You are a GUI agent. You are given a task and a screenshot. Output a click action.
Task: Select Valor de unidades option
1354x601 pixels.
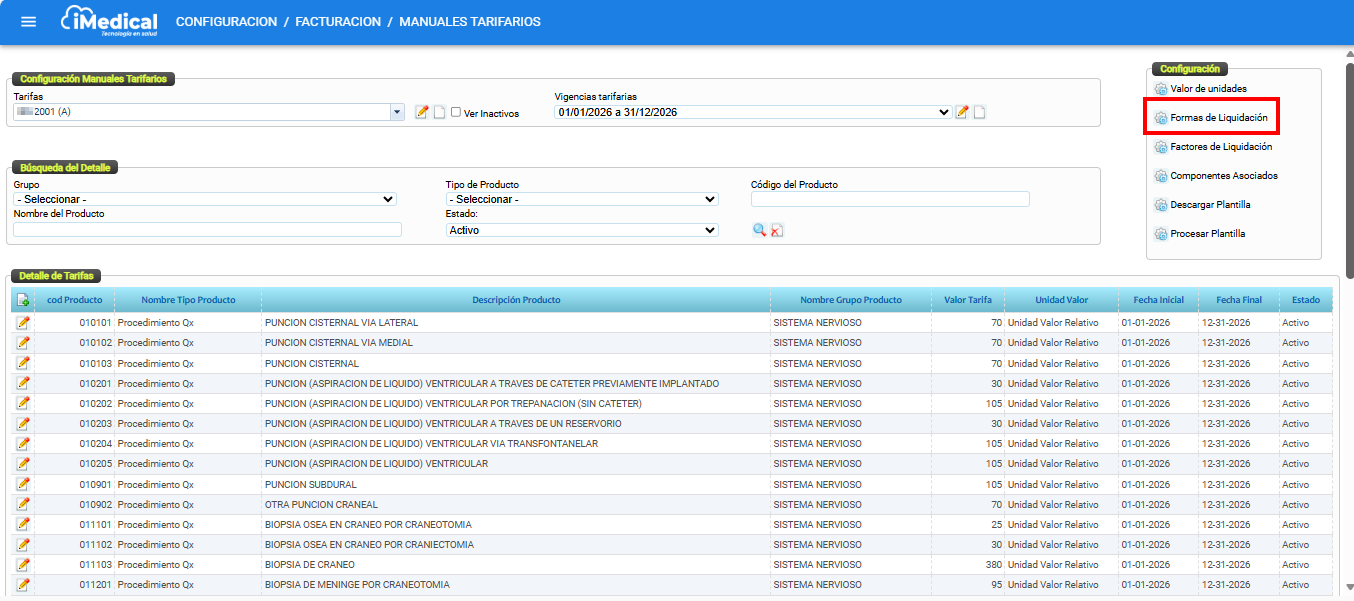[1208, 89]
